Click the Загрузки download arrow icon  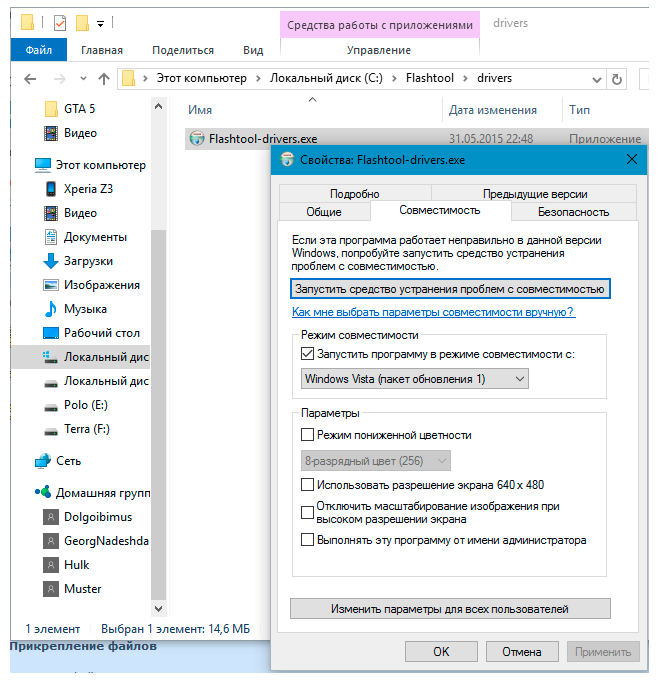[51, 261]
